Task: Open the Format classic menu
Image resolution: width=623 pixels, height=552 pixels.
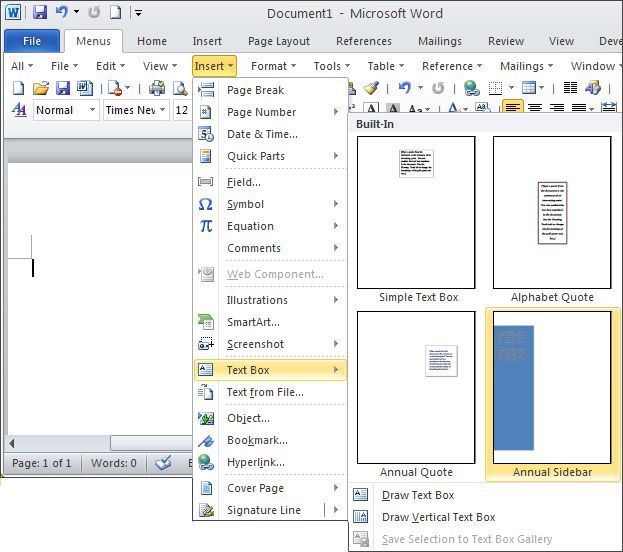Action: pos(273,66)
